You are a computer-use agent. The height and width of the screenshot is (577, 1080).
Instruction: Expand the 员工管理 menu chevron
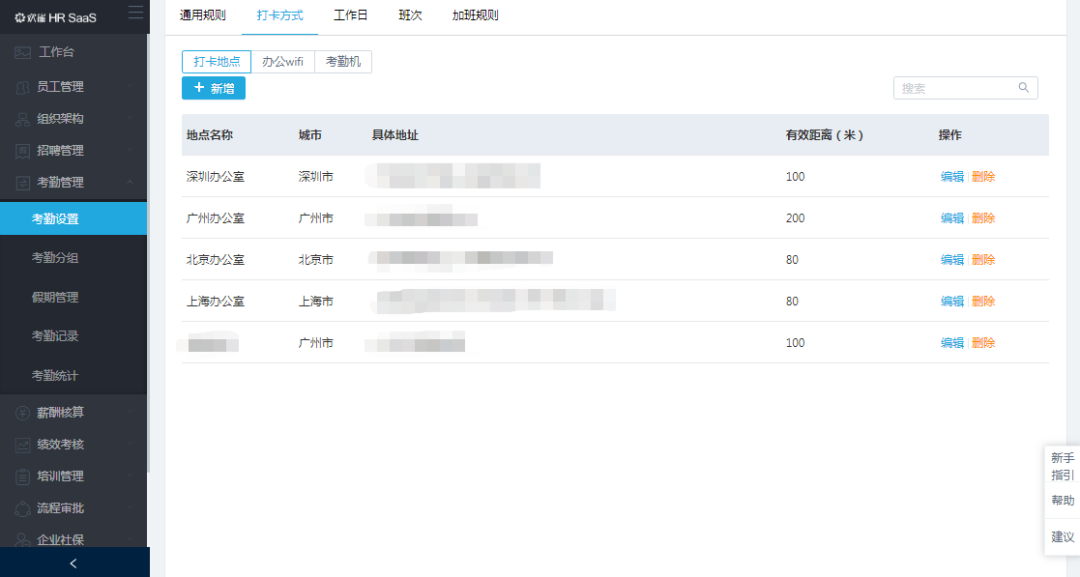click(x=129, y=87)
